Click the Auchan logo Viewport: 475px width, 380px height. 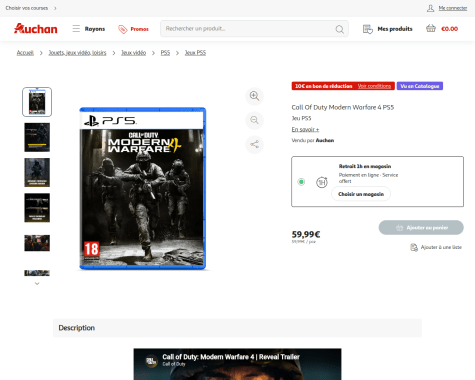pyautogui.click(x=36, y=29)
